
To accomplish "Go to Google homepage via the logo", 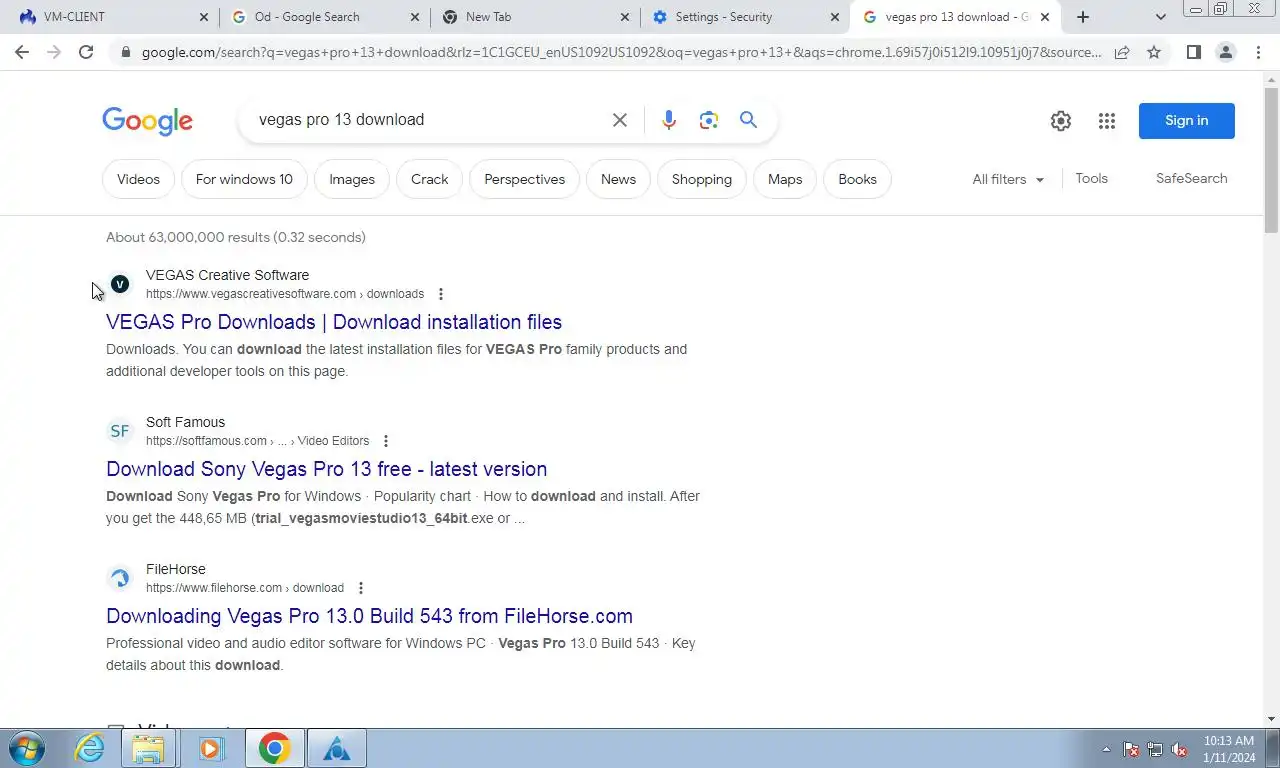I will point(147,121).
